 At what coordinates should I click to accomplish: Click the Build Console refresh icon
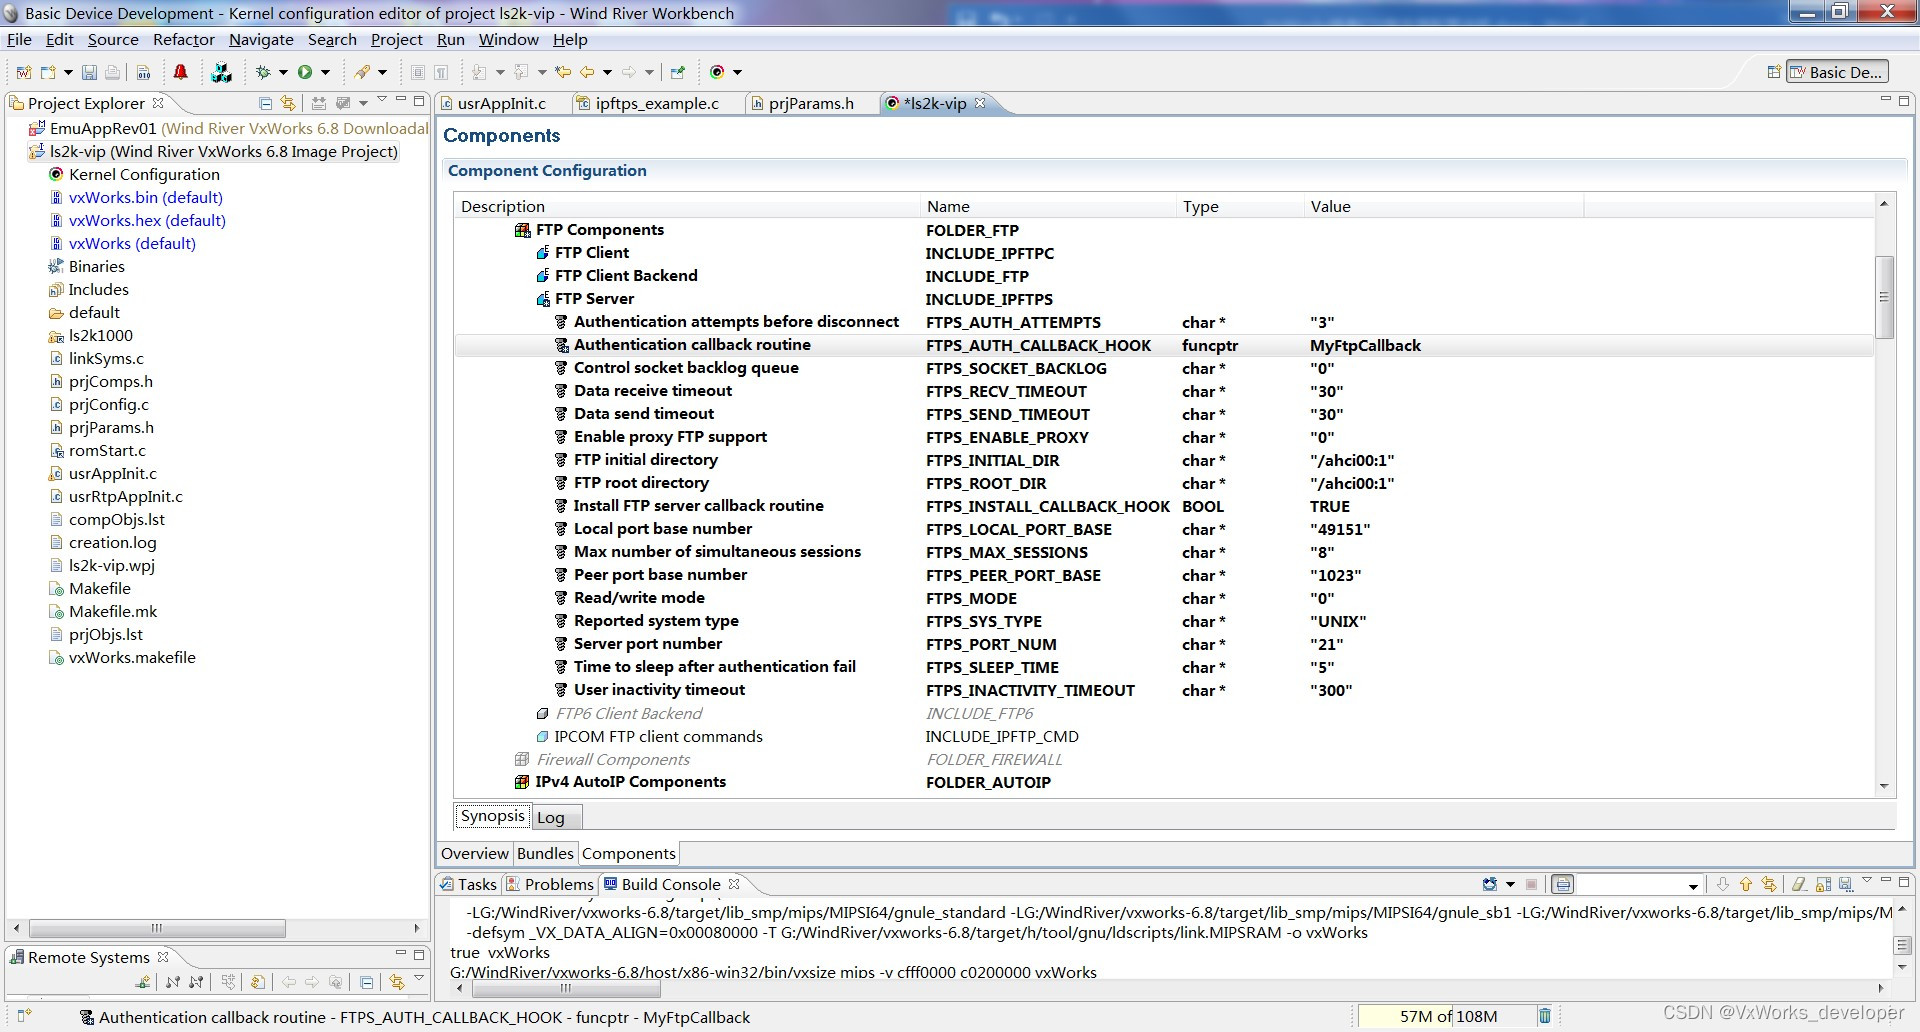pyautogui.click(x=1490, y=884)
